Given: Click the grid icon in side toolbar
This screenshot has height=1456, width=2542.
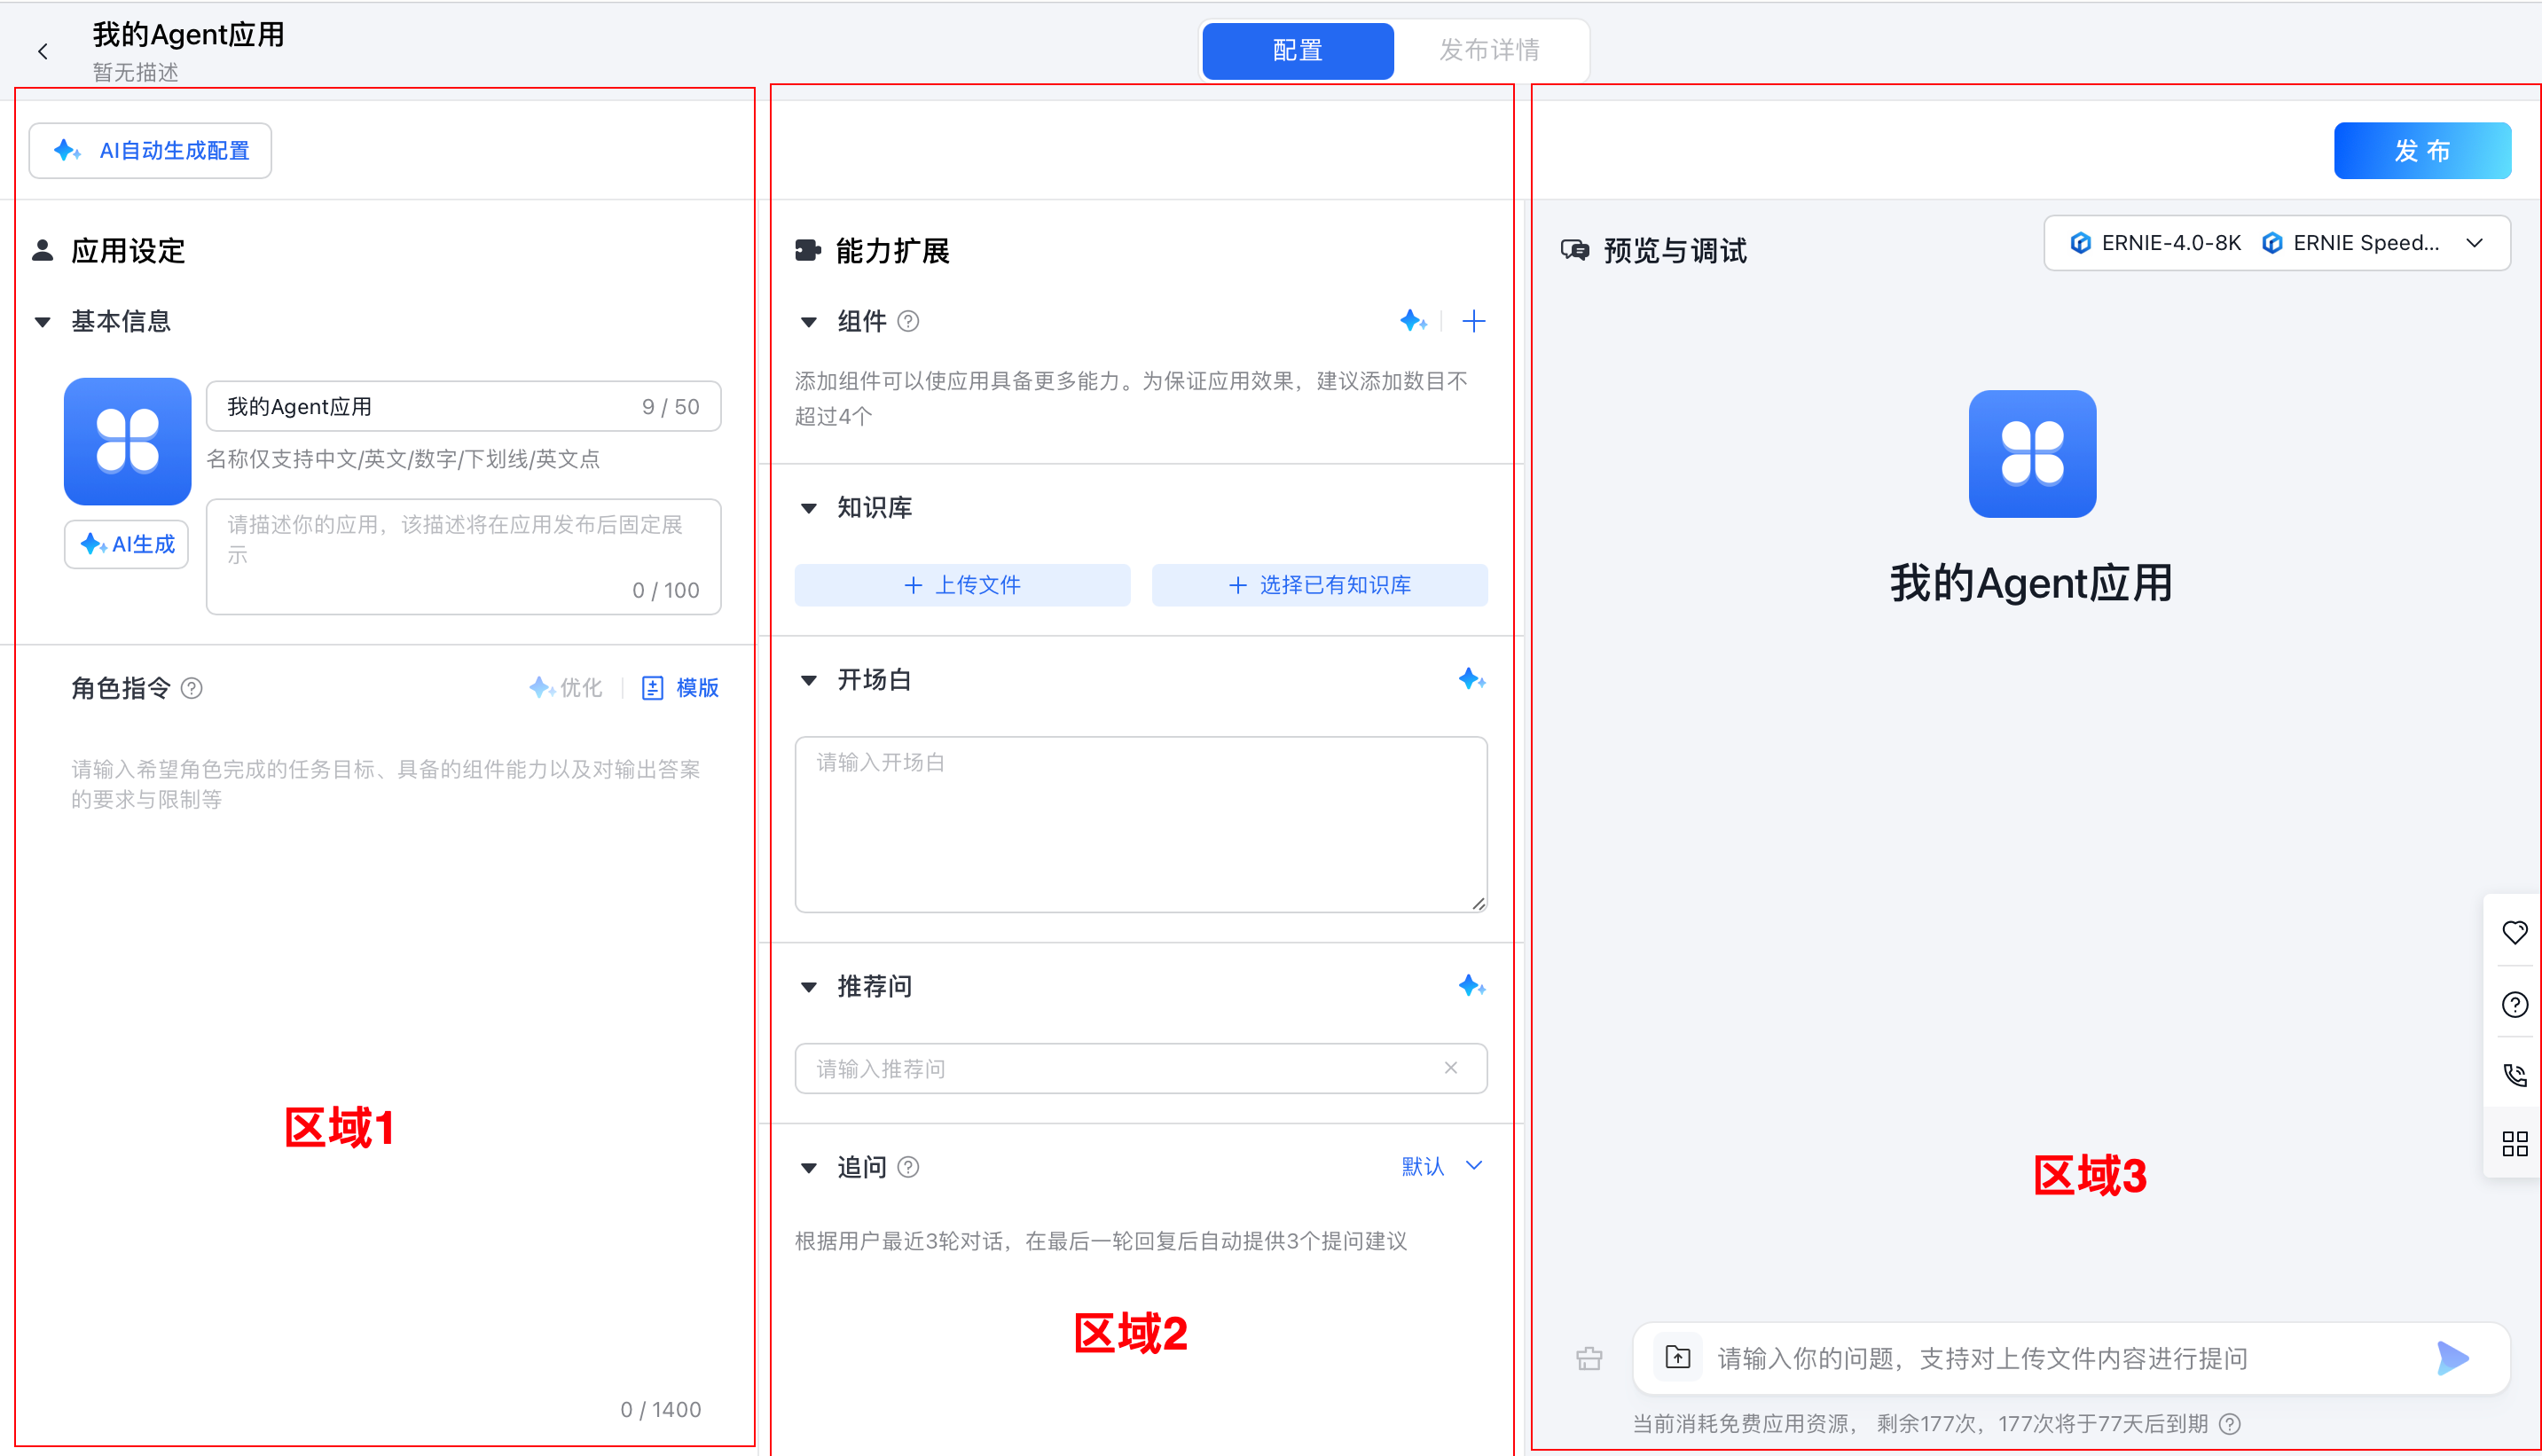Looking at the screenshot, I should point(2514,1143).
